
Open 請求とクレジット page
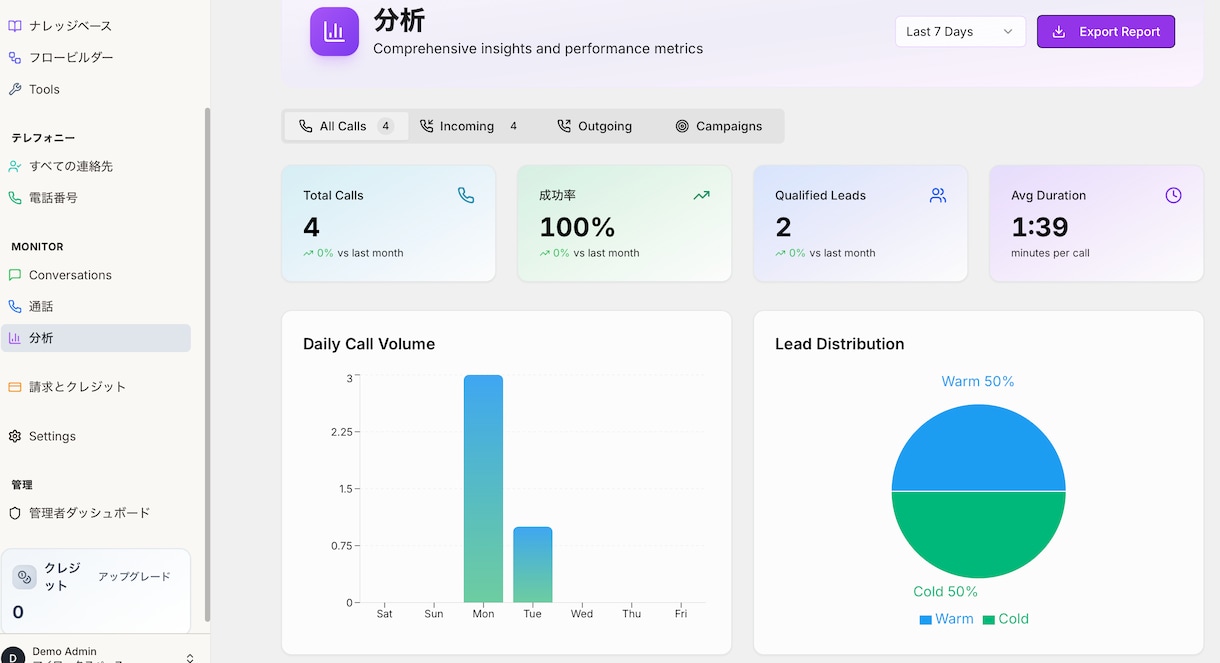(96, 387)
